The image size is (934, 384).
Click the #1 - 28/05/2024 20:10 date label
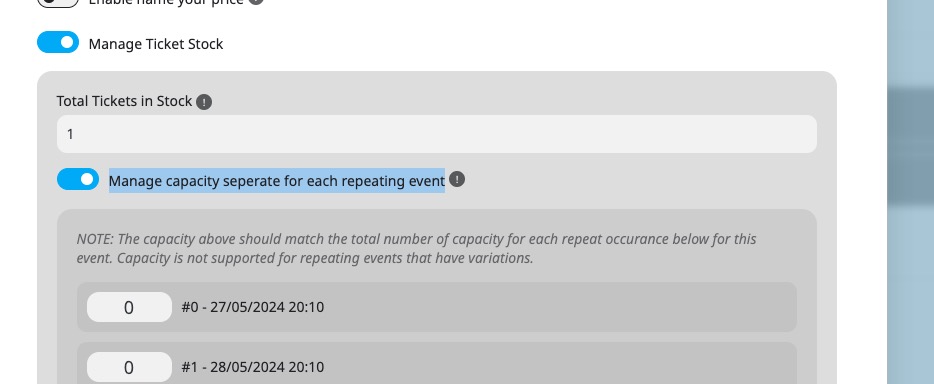coord(253,367)
